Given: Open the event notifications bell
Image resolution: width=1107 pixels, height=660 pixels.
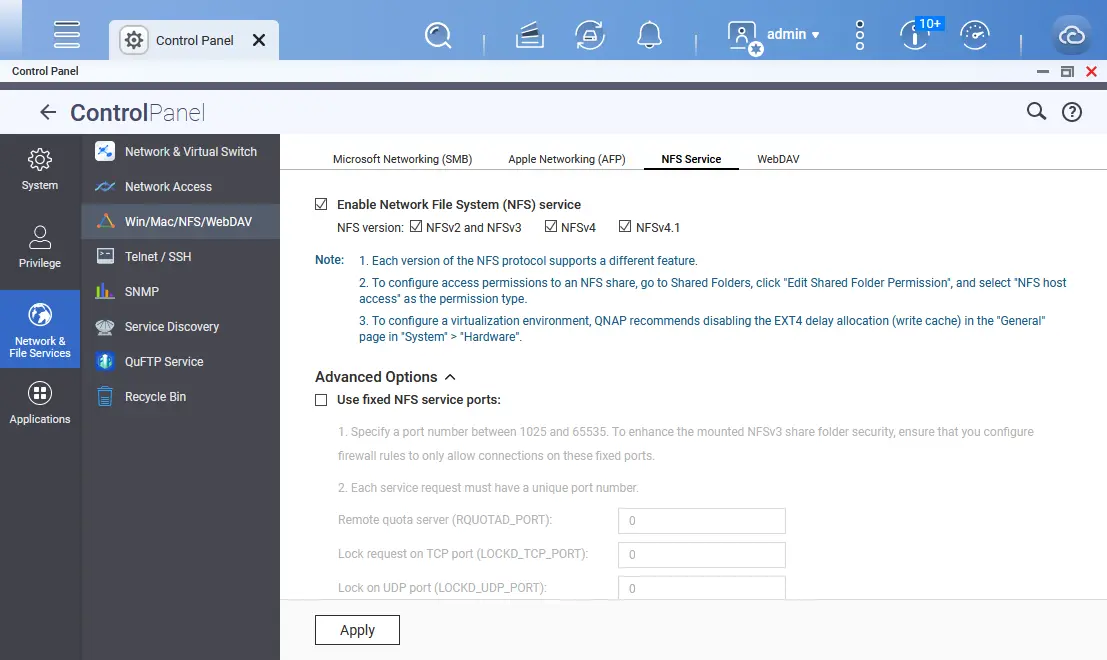Looking at the screenshot, I should [650, 35].
